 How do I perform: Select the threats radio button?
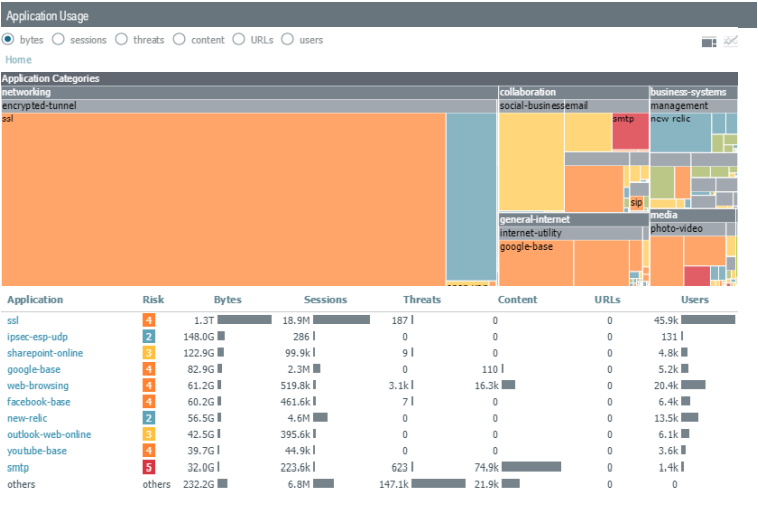tap(120, 40)
